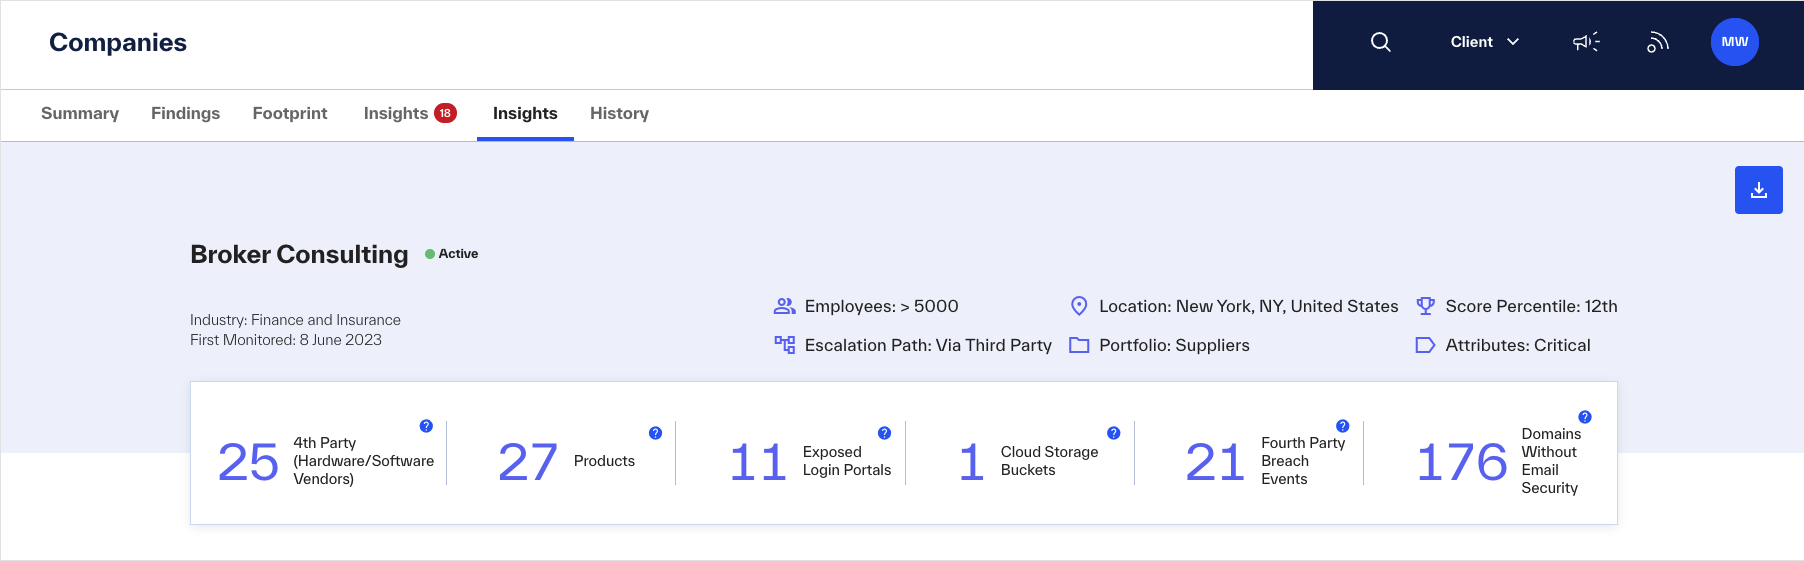Click help icon for Exposed Login Portals
1804x561 pixels.
click(x=884, y=433)
